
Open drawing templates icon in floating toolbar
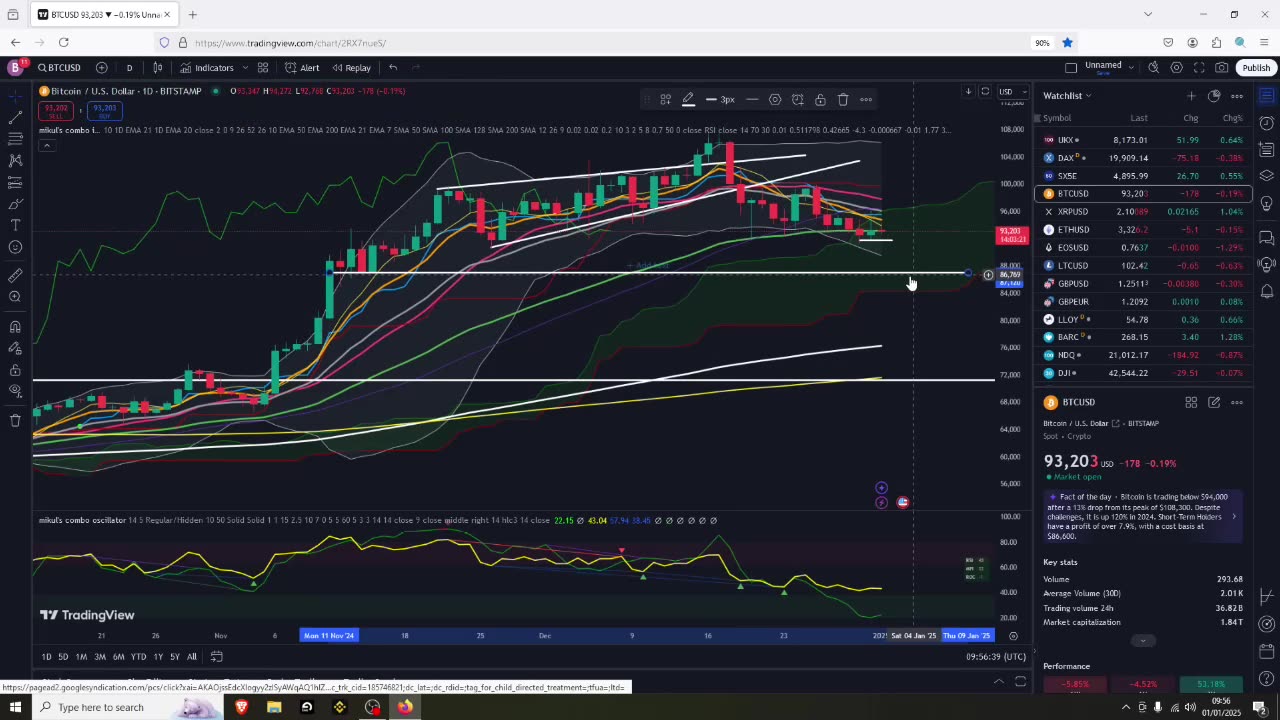665,99
